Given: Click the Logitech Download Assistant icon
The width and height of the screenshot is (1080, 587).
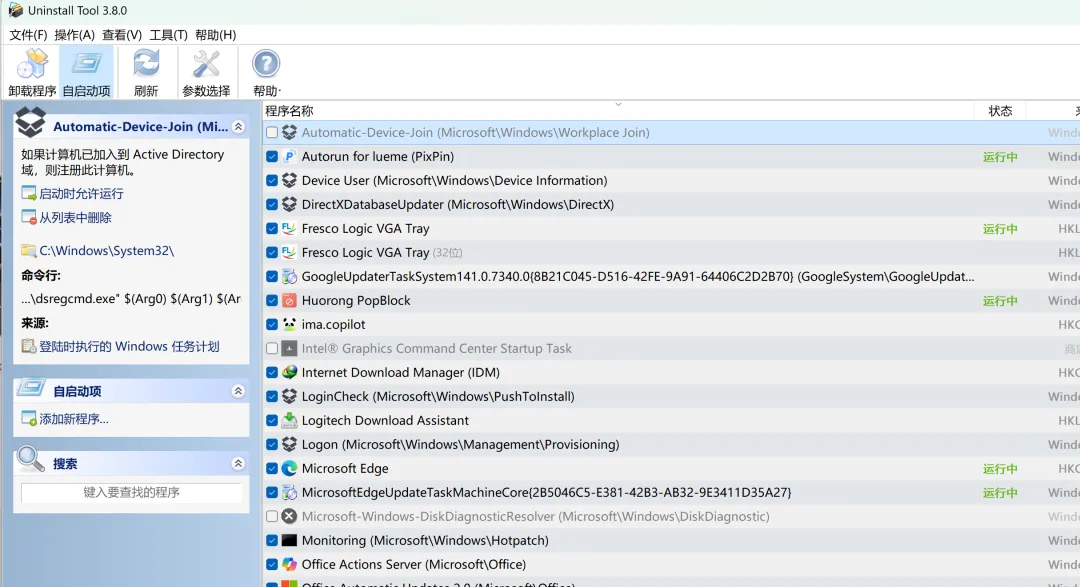Looking at the screenshot, I should coord(289,420).
